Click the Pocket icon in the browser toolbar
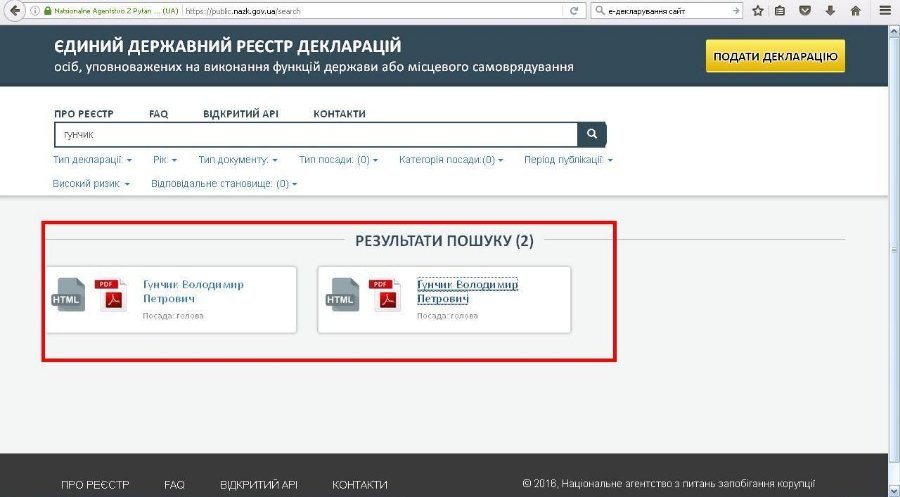900x497 pixels. click(806, 11)
